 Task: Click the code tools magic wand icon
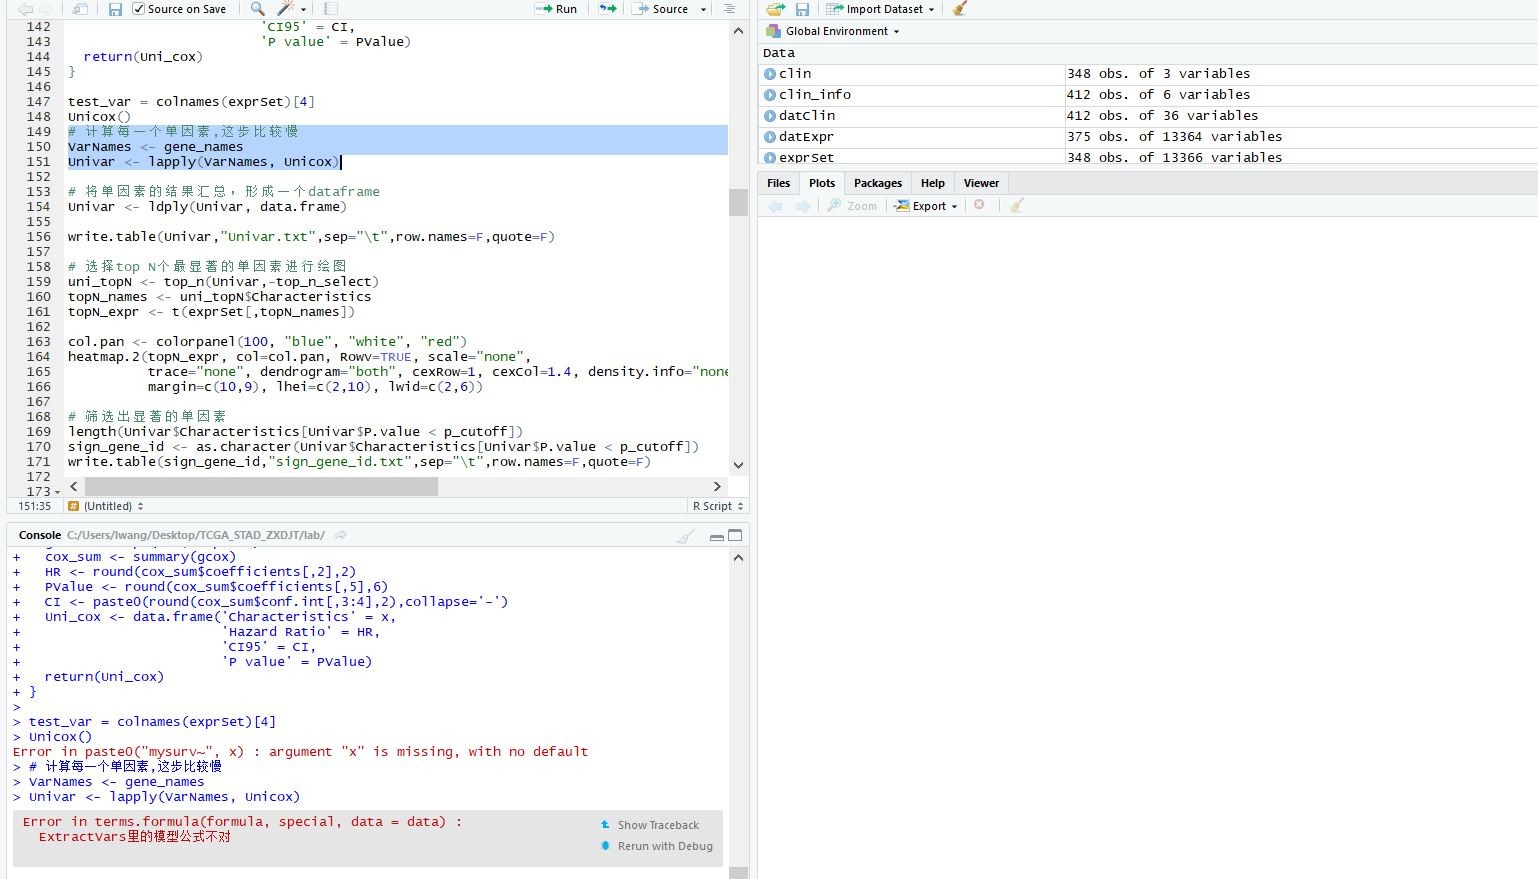point(286,9)
